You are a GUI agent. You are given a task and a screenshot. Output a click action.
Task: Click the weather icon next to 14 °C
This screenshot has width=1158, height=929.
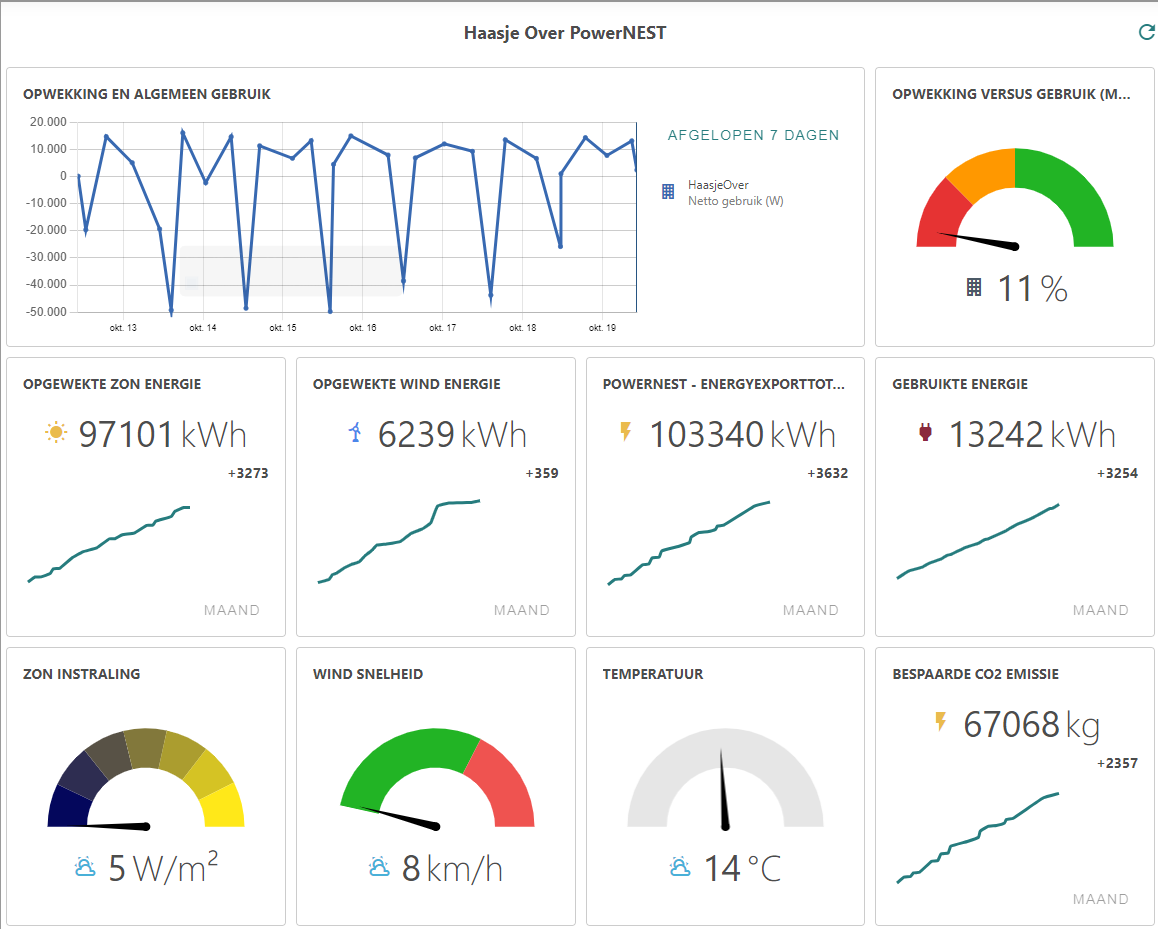pyautogui.click(x=680, y=866)
